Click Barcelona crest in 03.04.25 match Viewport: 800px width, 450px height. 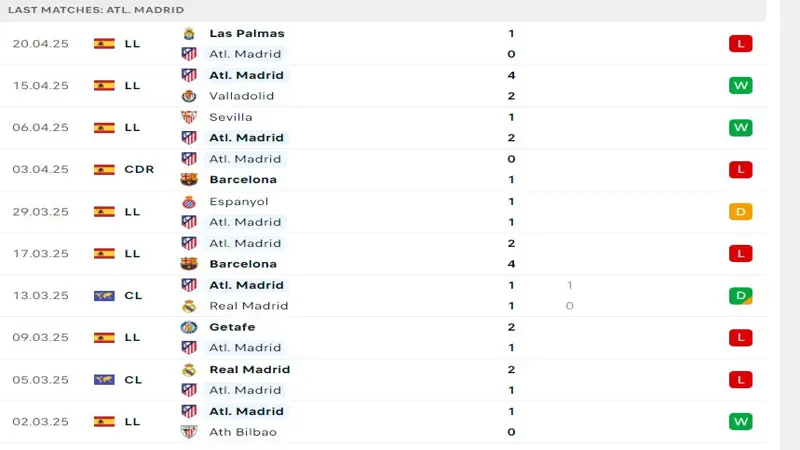(x=189, y=180)
